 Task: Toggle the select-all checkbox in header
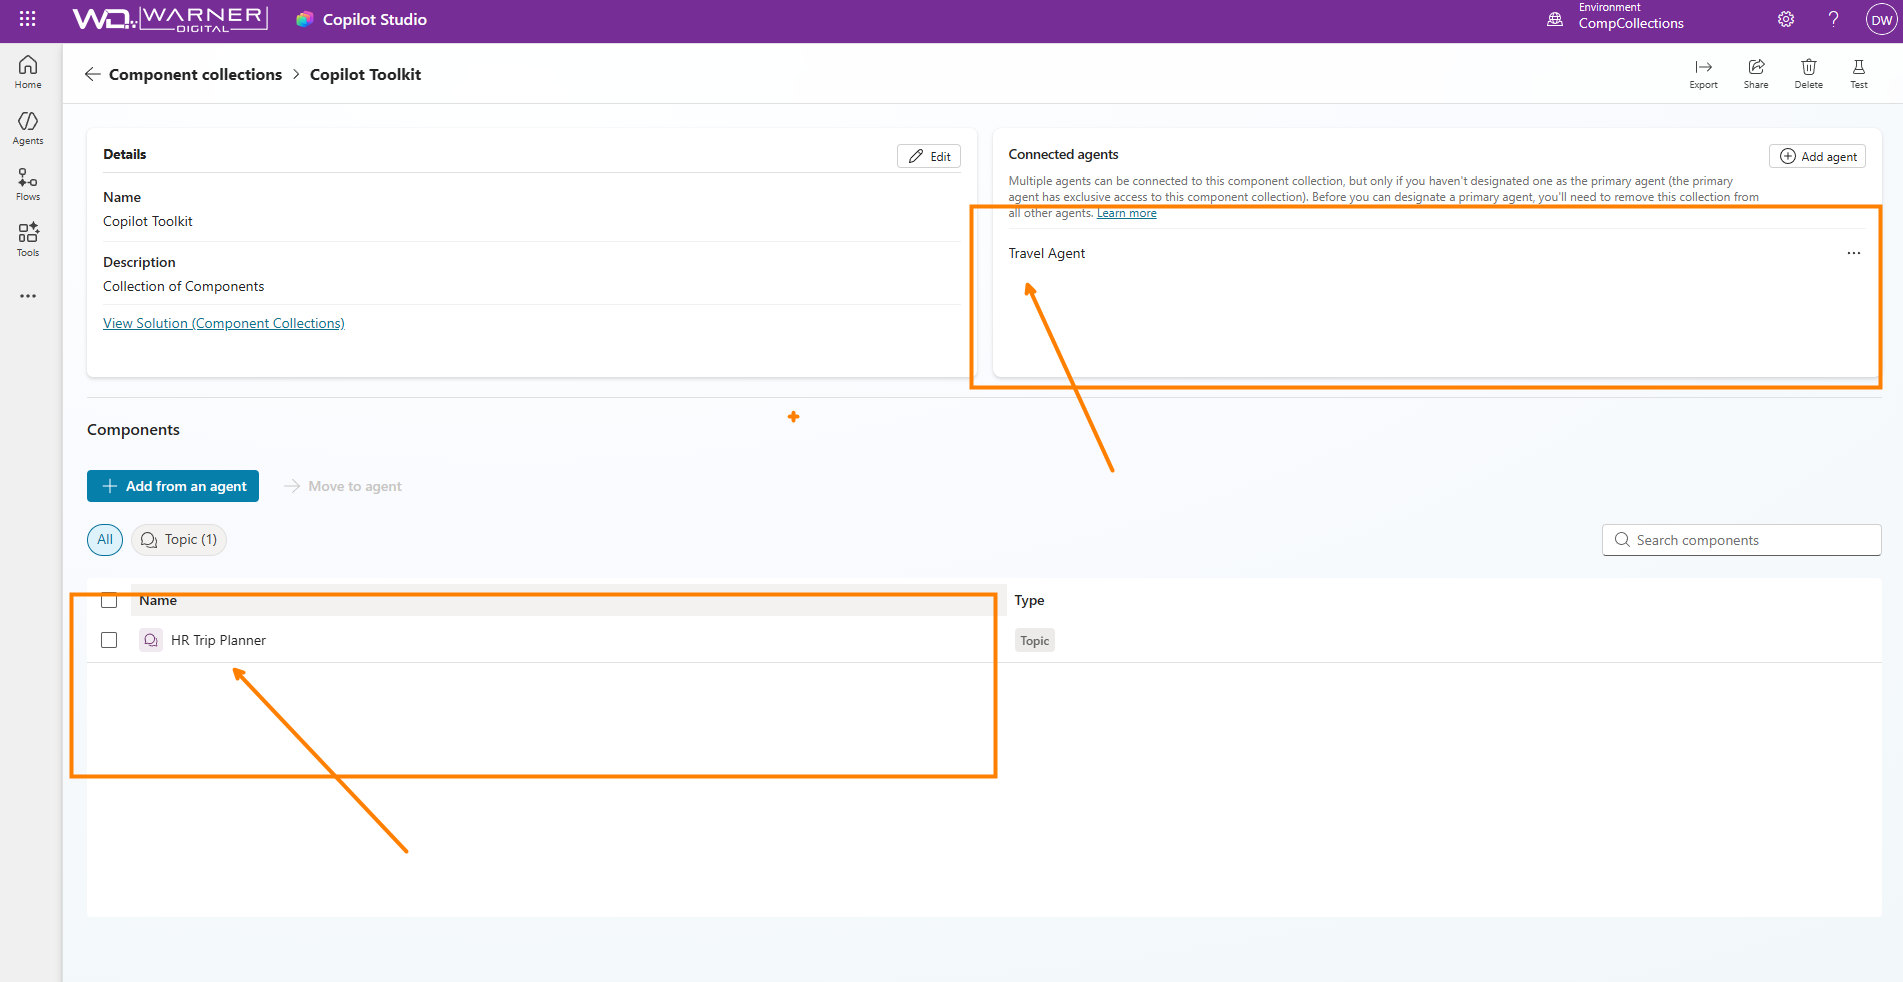[x=109, y=600]
